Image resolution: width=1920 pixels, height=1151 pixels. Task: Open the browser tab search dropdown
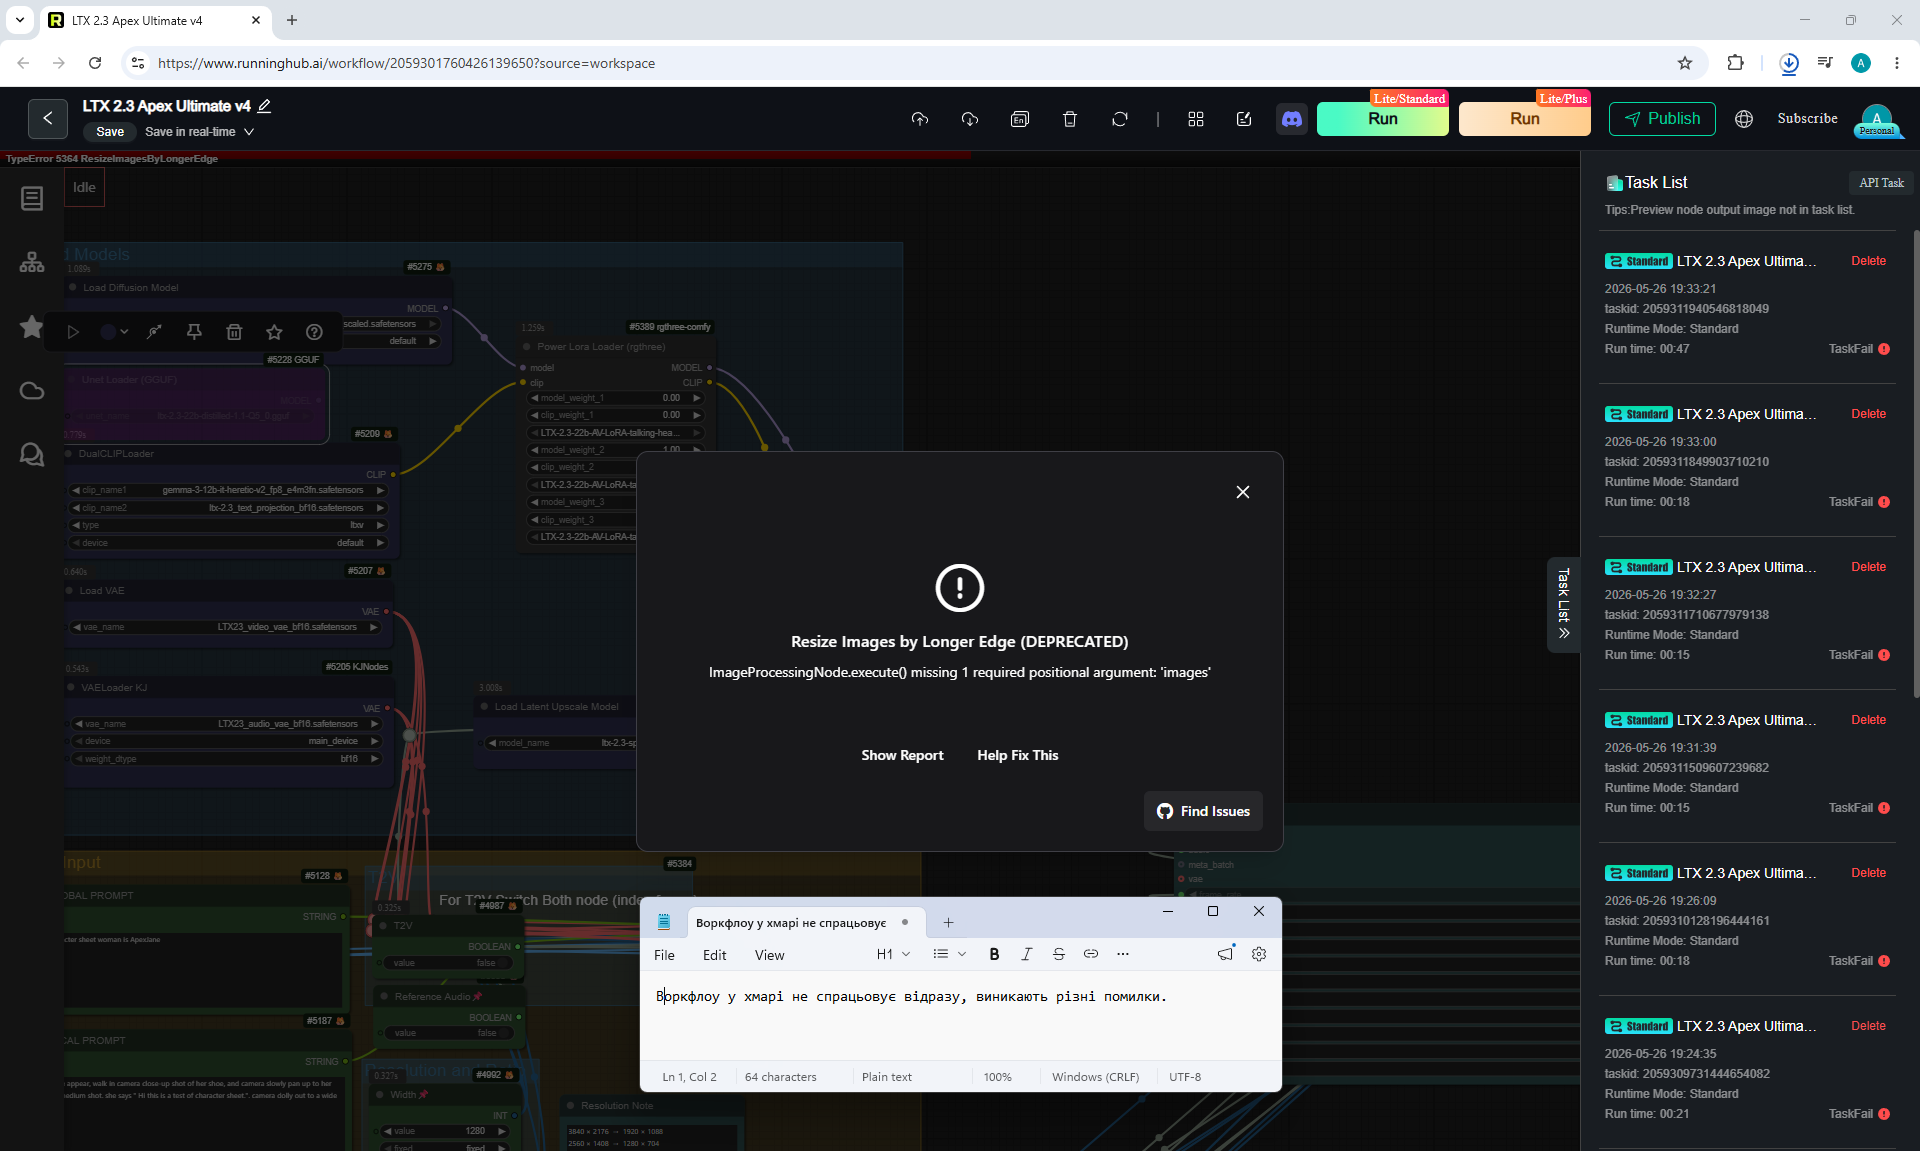[x=19, y=20]
